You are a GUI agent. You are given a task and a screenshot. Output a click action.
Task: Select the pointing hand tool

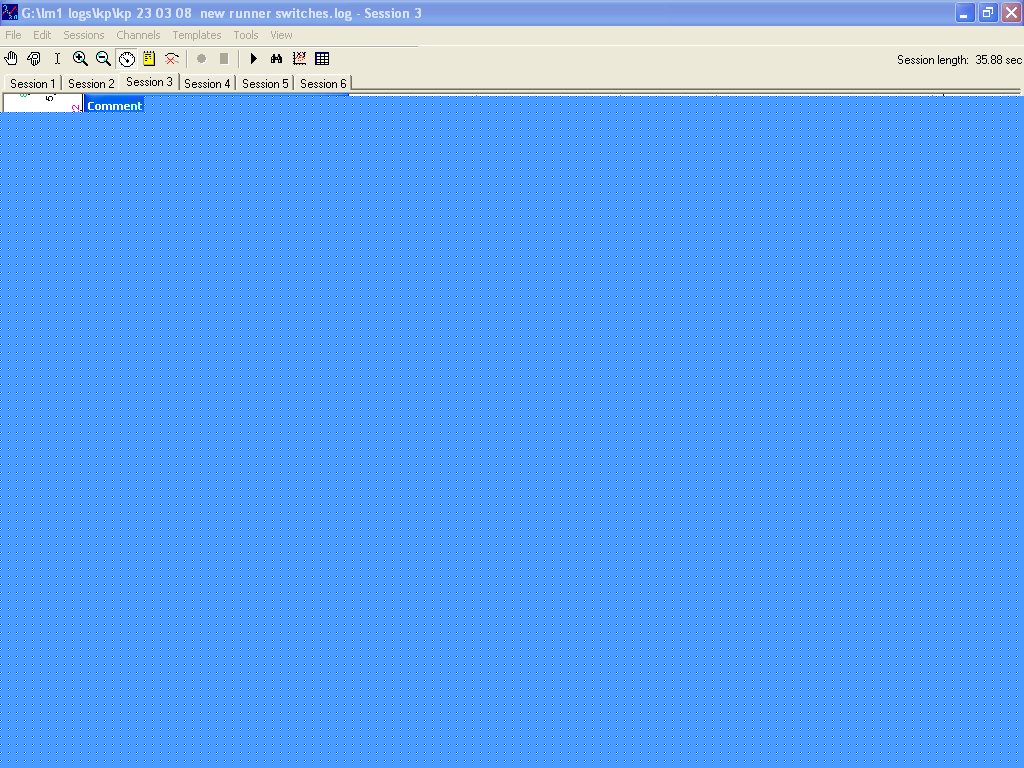click(x=34, y=59)
